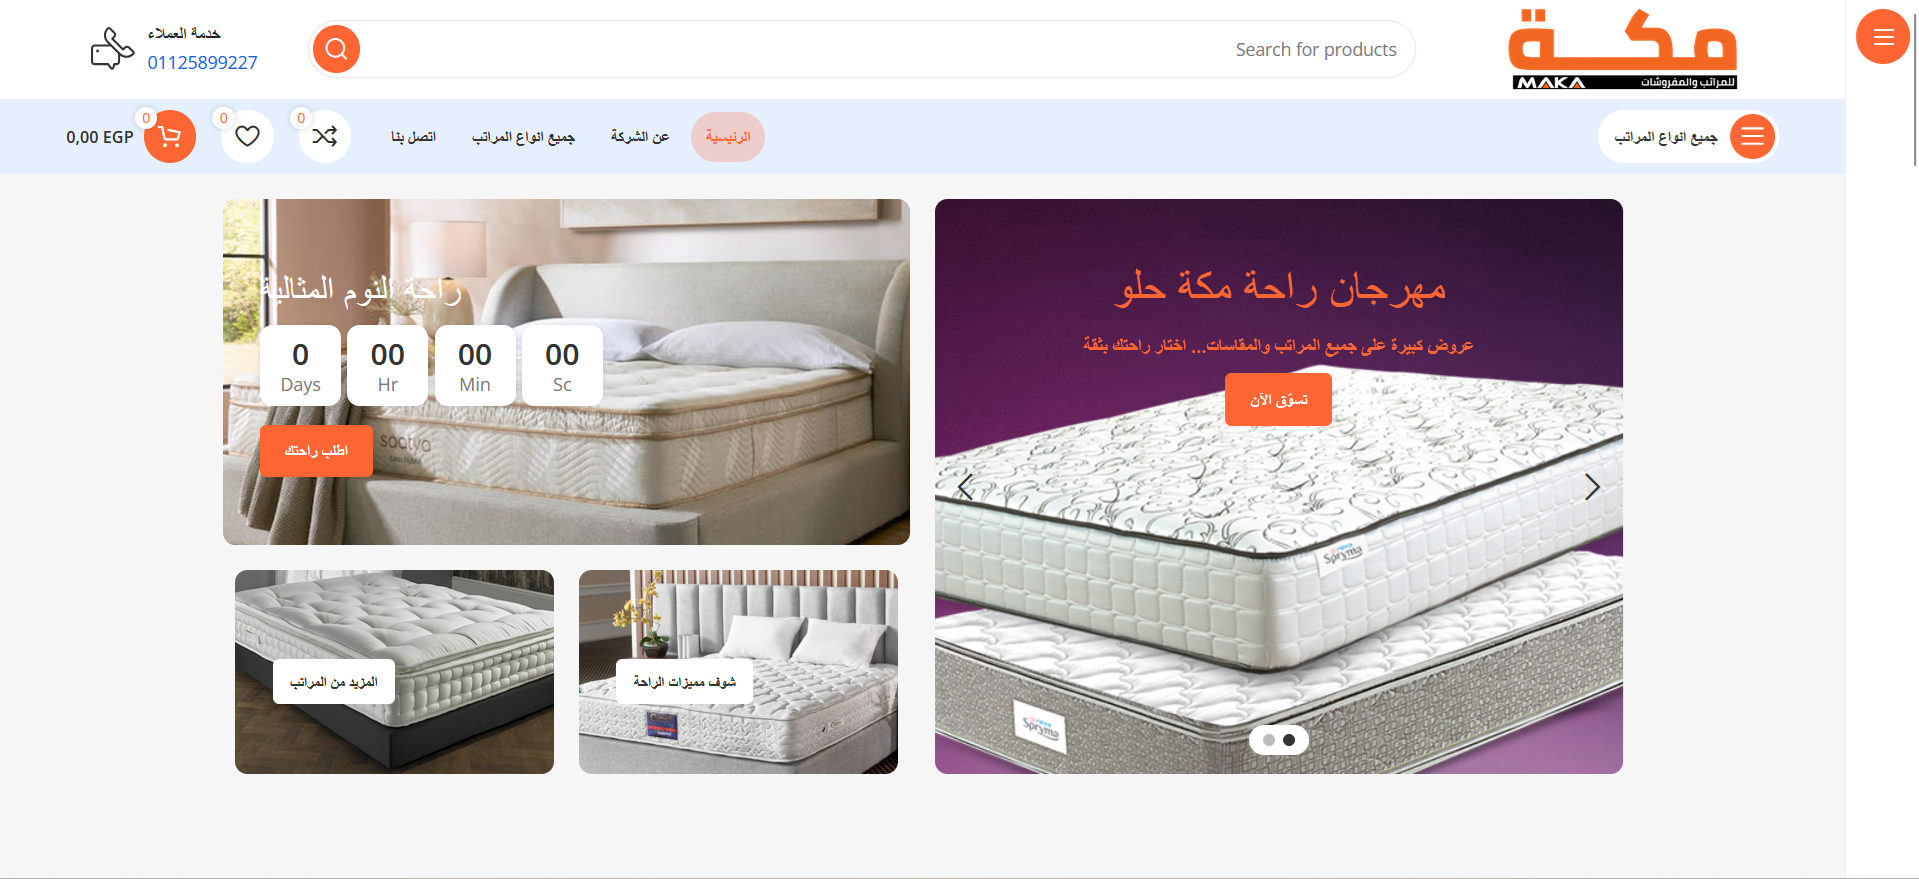Open the اتصل بنا menu item
The image size is (1919, 879).
pos(413,137)
